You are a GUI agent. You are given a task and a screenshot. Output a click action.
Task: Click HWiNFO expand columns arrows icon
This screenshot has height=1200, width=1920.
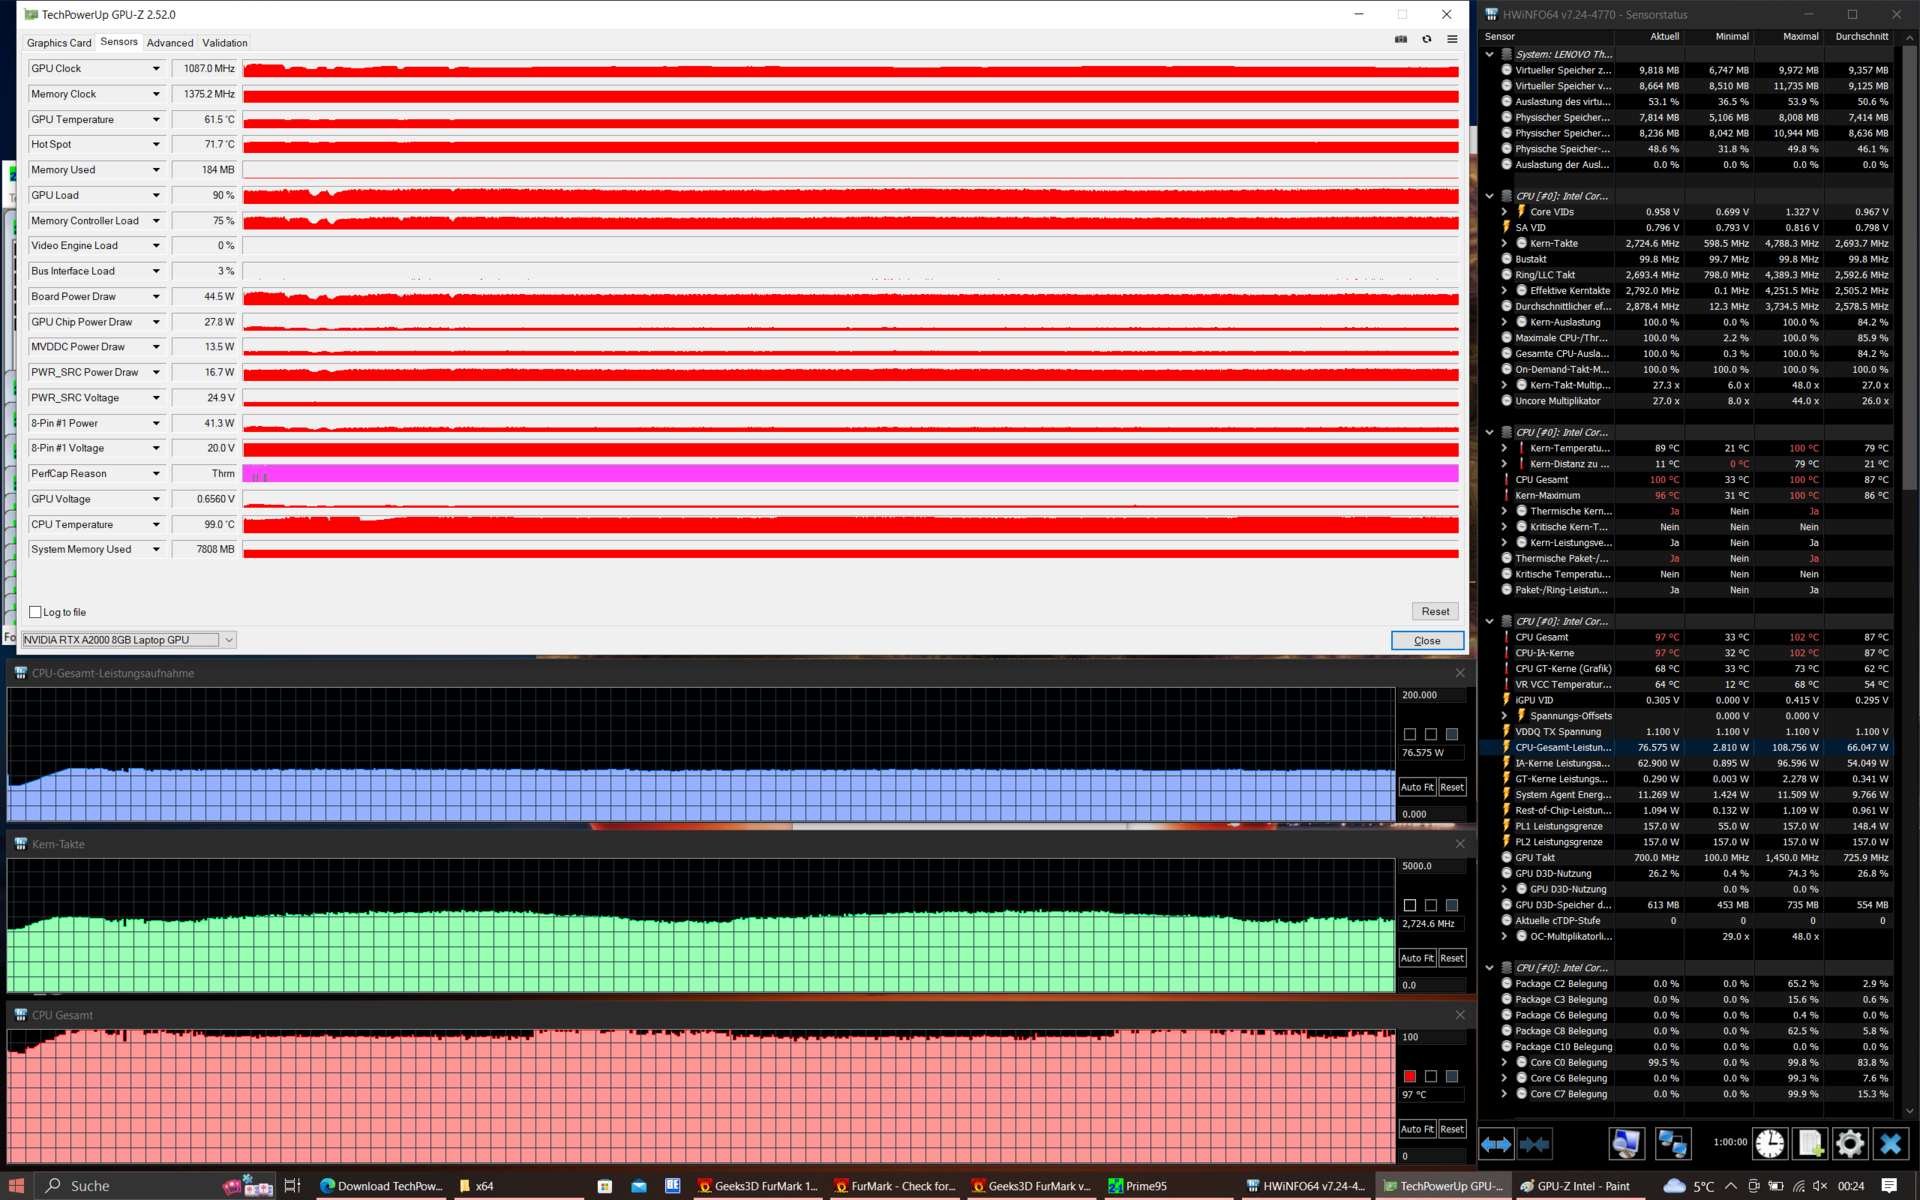pos(1496,1143)
